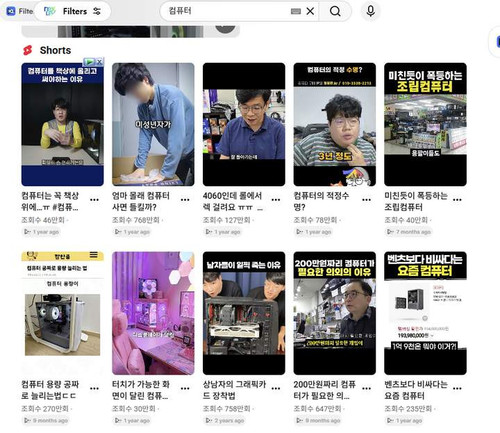500x433 pixels.
Task: Open the Filters button
Action: (72, 11)
